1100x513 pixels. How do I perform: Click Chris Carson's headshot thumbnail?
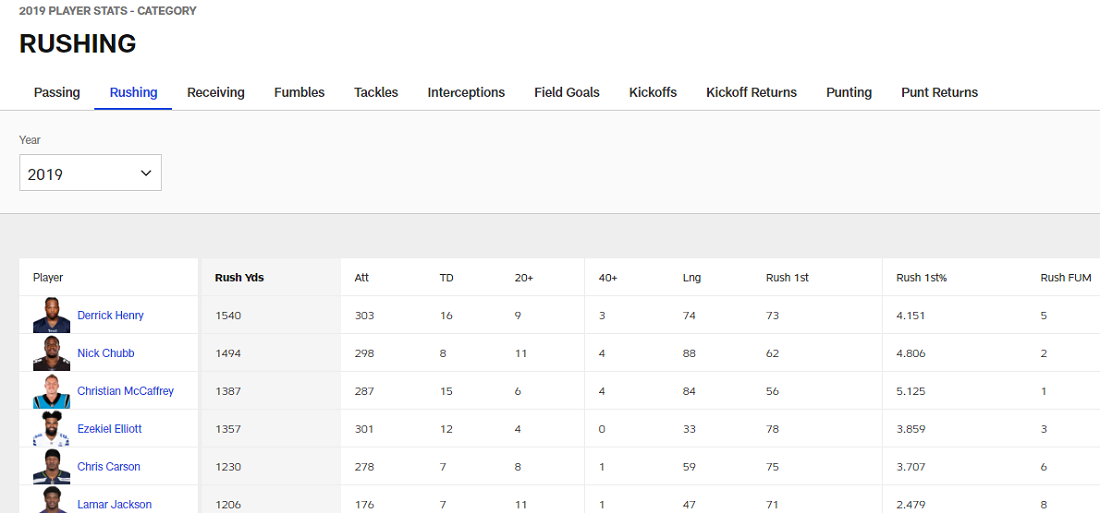click(51, 467)
